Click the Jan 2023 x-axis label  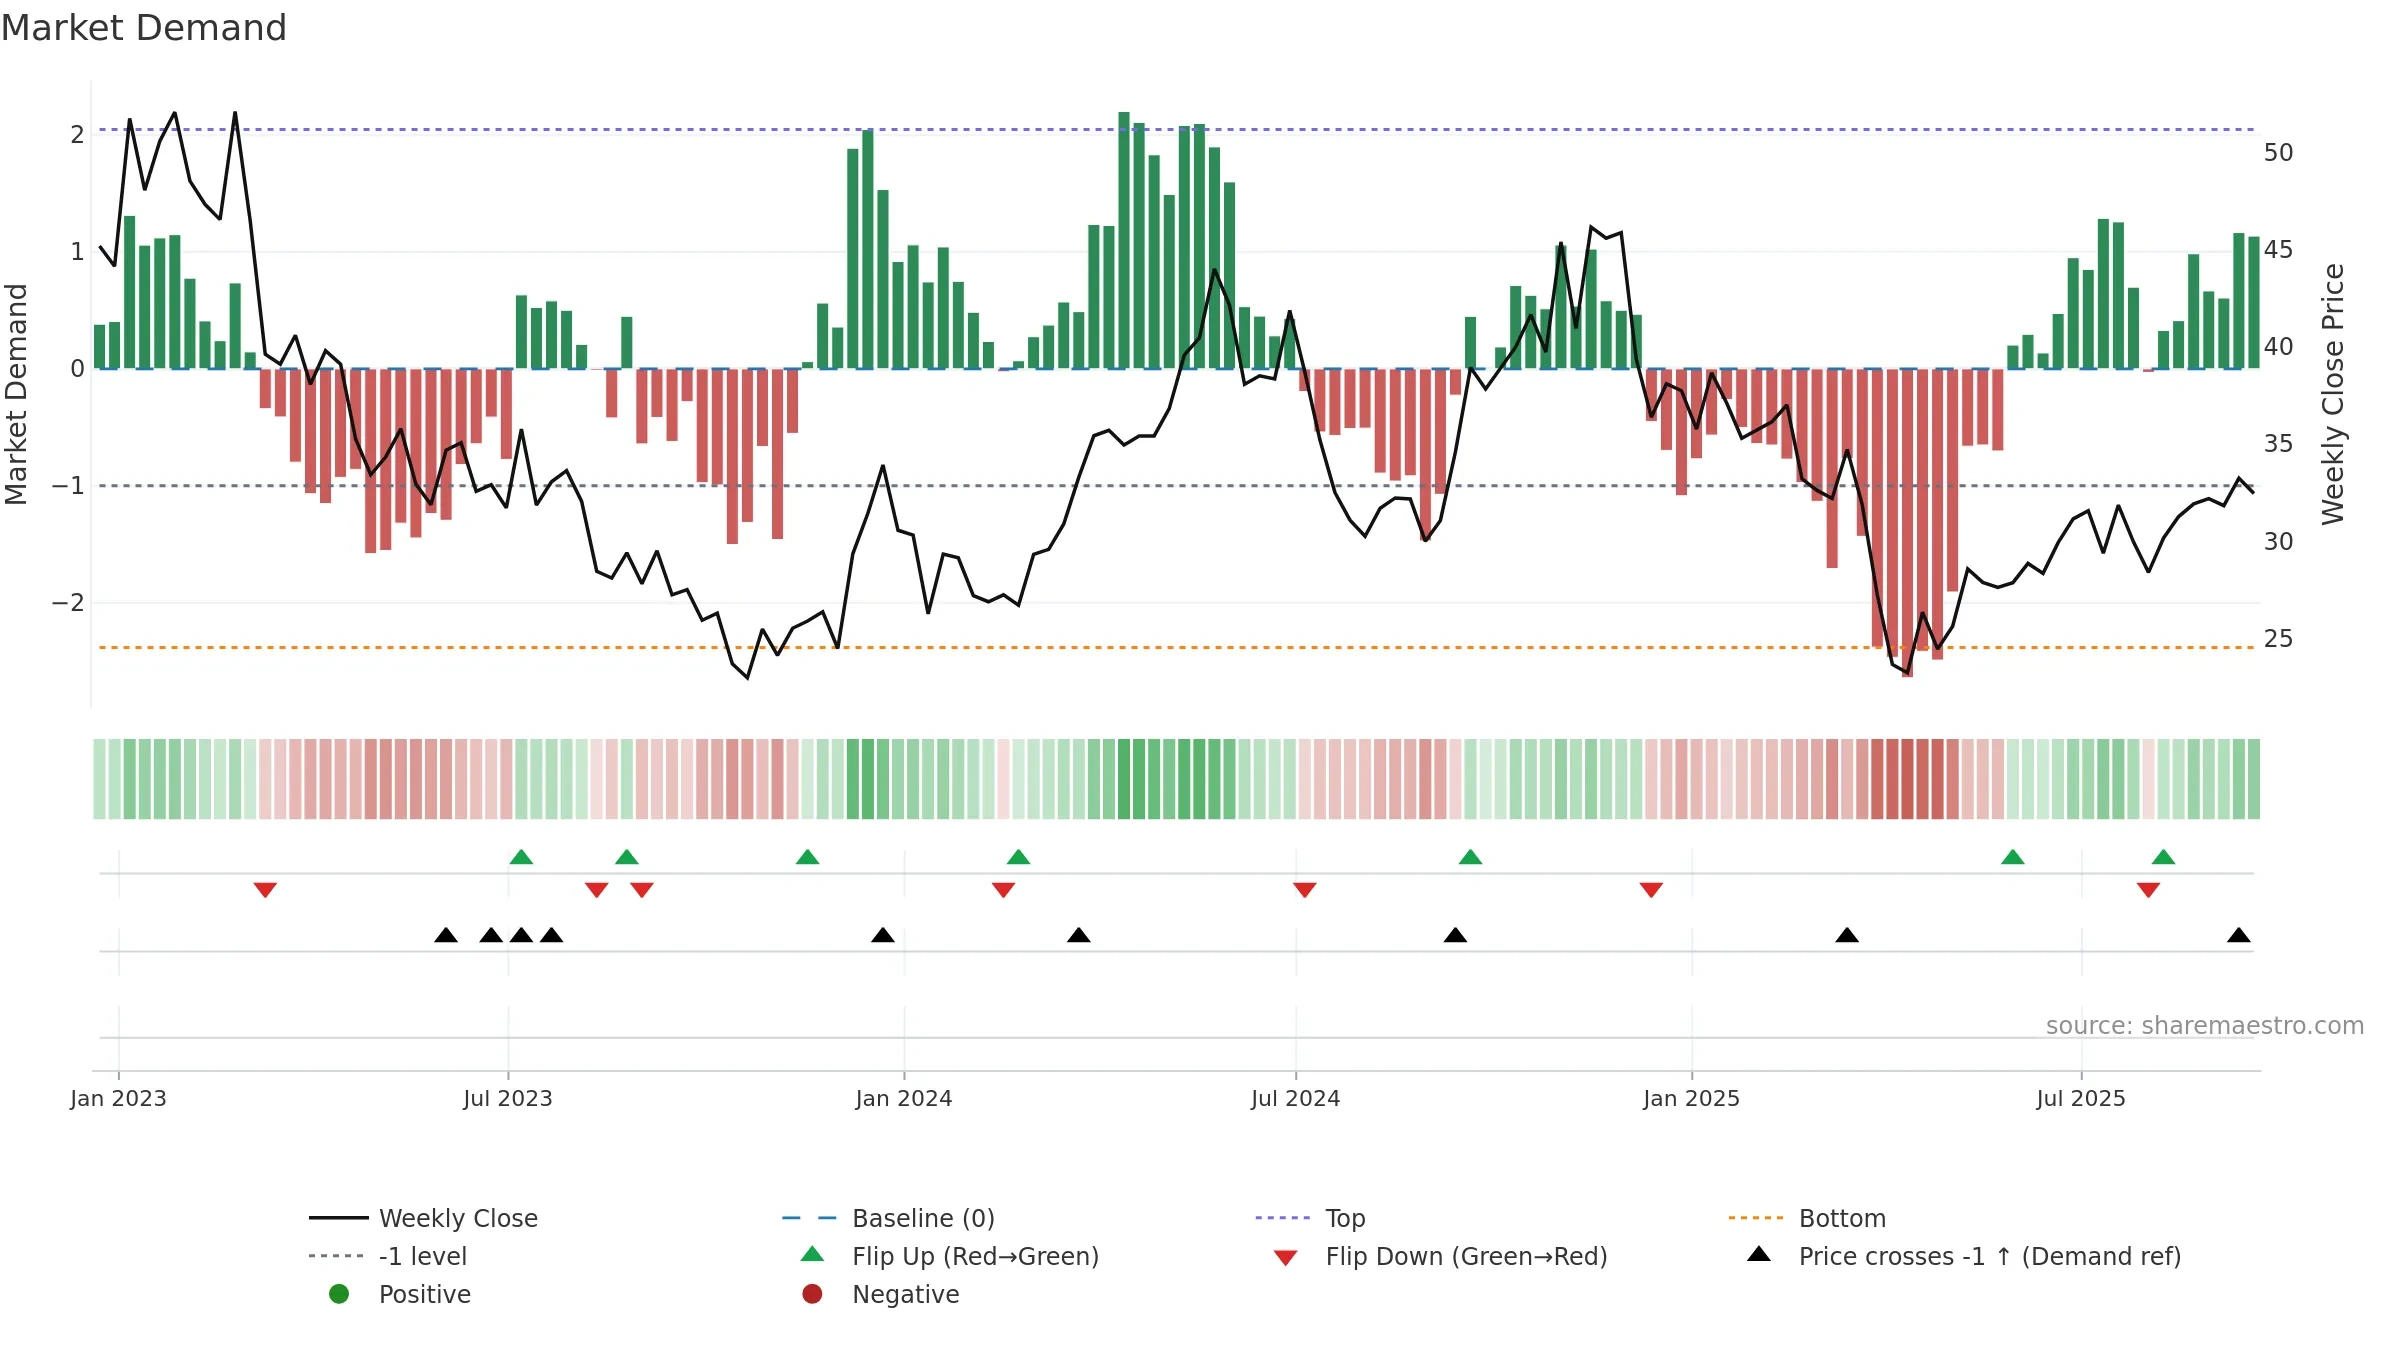[118, 1098]
